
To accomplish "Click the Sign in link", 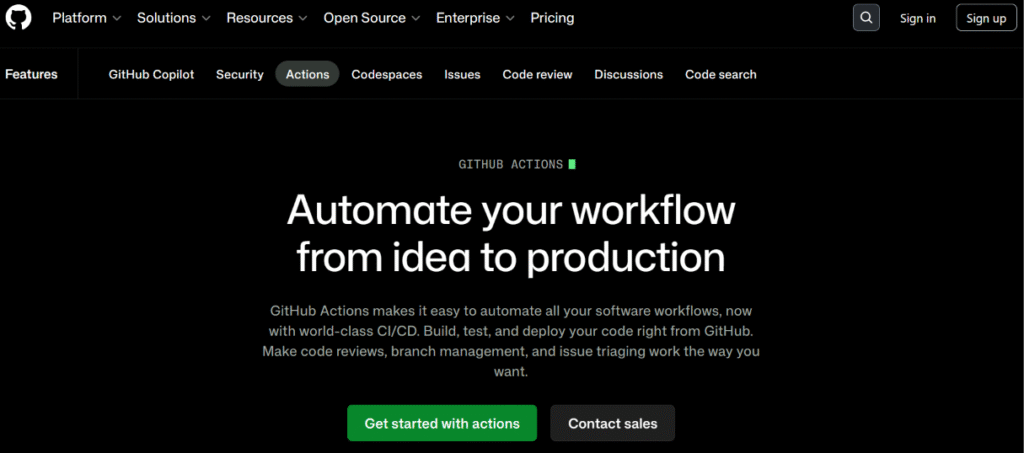I will pos(918,18).
